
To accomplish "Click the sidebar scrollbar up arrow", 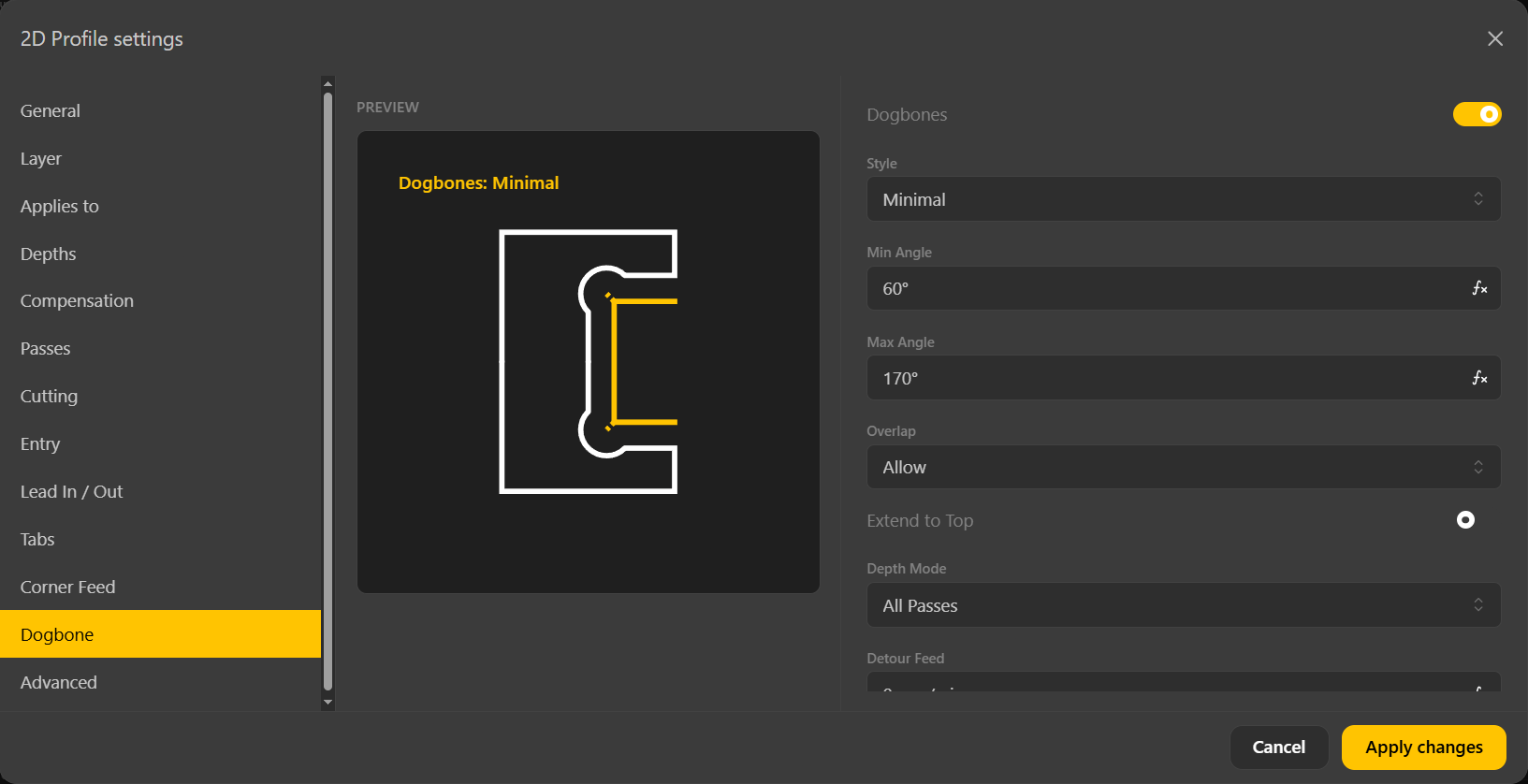I will pyautogui.click(x=327, y=83).
